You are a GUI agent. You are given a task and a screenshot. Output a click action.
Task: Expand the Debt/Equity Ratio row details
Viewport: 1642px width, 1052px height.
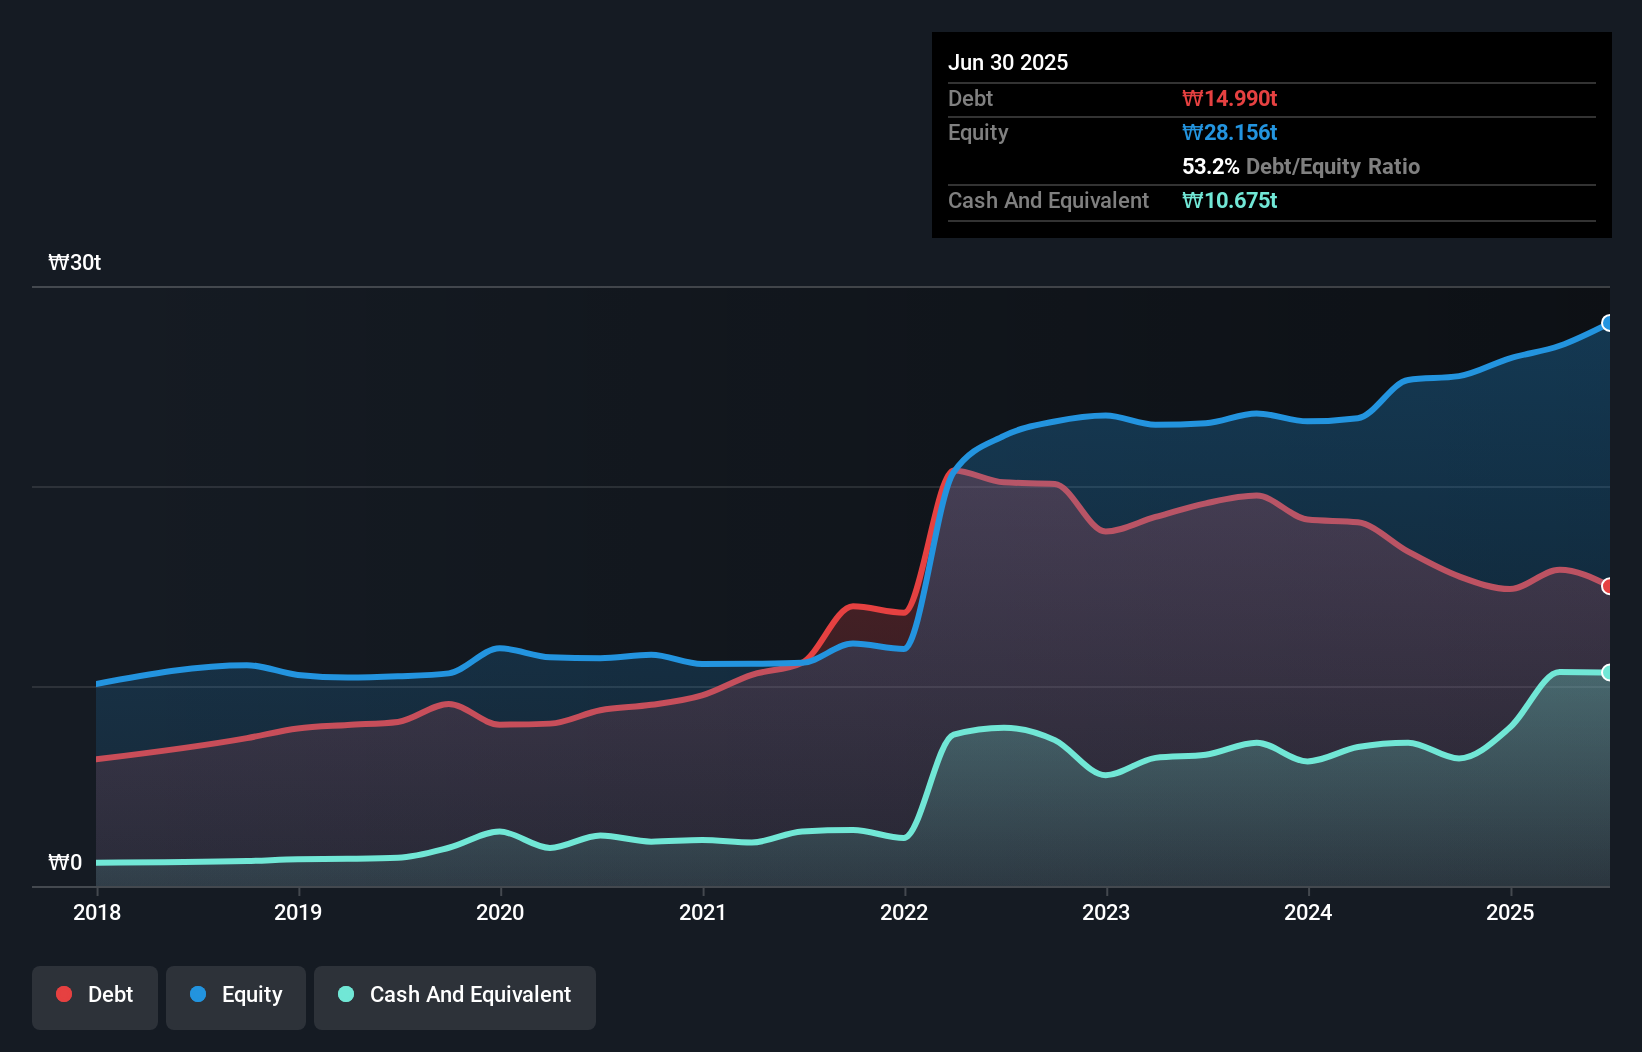click(1300, 166)
